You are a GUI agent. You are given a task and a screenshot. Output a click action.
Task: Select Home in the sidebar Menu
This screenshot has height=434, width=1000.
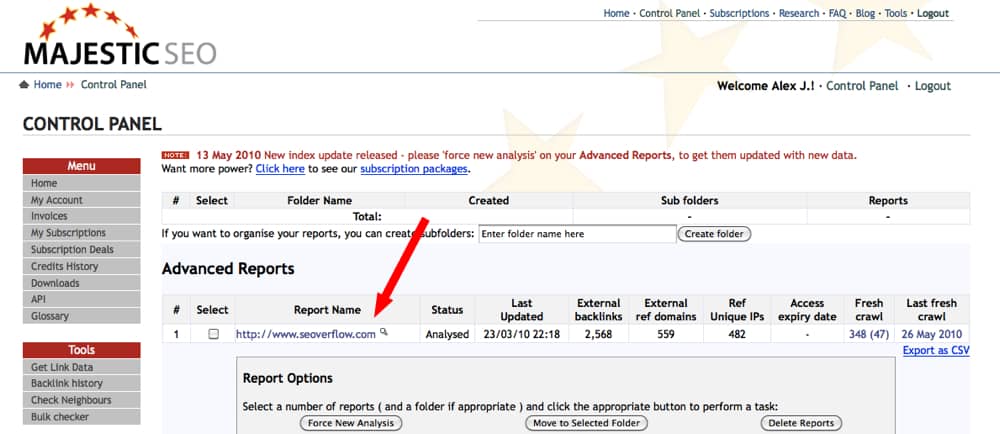point(82,184)
